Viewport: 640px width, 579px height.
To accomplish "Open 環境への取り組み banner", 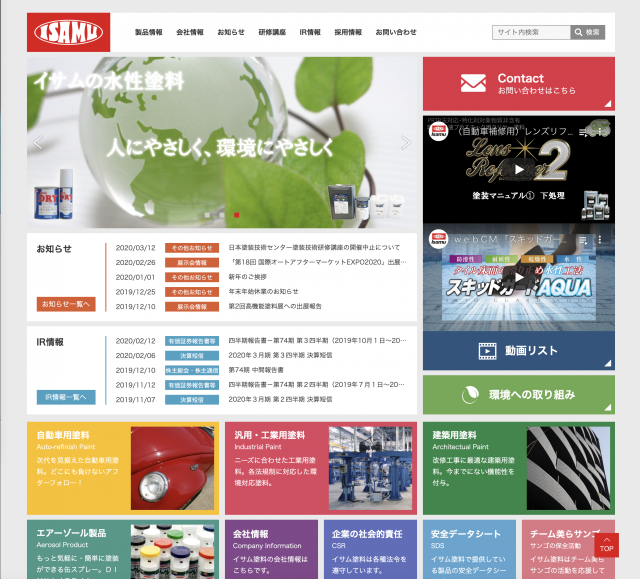I will pyautogui.click(x=519, y=395).
